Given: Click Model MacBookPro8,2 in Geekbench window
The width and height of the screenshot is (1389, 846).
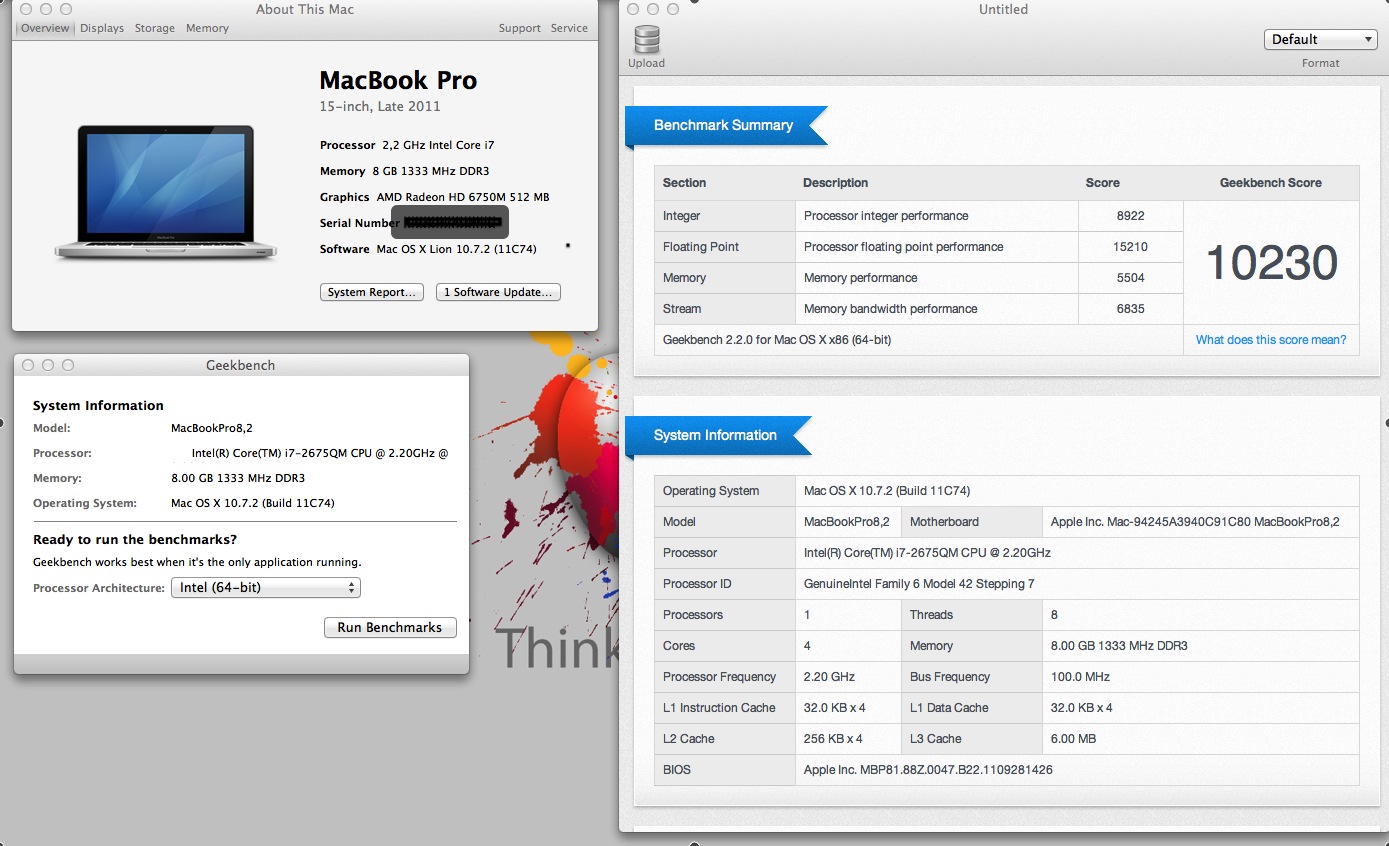Looking at the screenshot, I should 211,428.
